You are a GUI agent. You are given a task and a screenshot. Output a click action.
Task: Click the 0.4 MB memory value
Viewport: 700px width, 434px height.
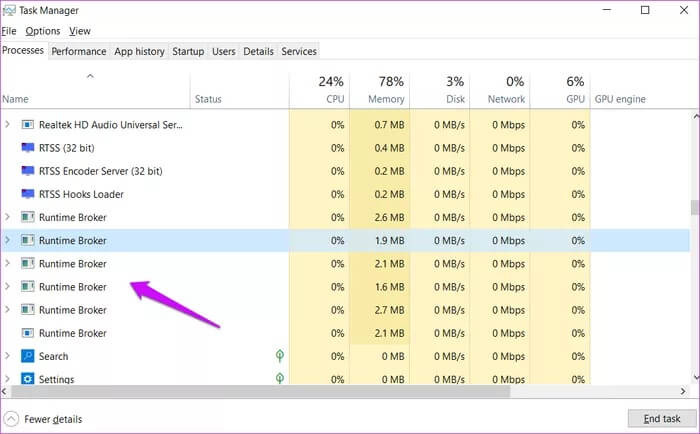click(389, 148)
